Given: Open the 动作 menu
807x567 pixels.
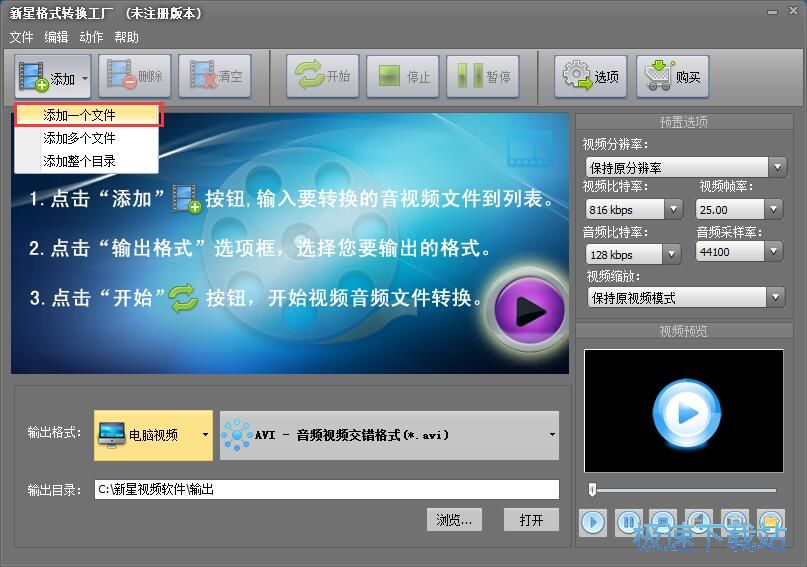Looking at the screenshot, I should (91, 37).
